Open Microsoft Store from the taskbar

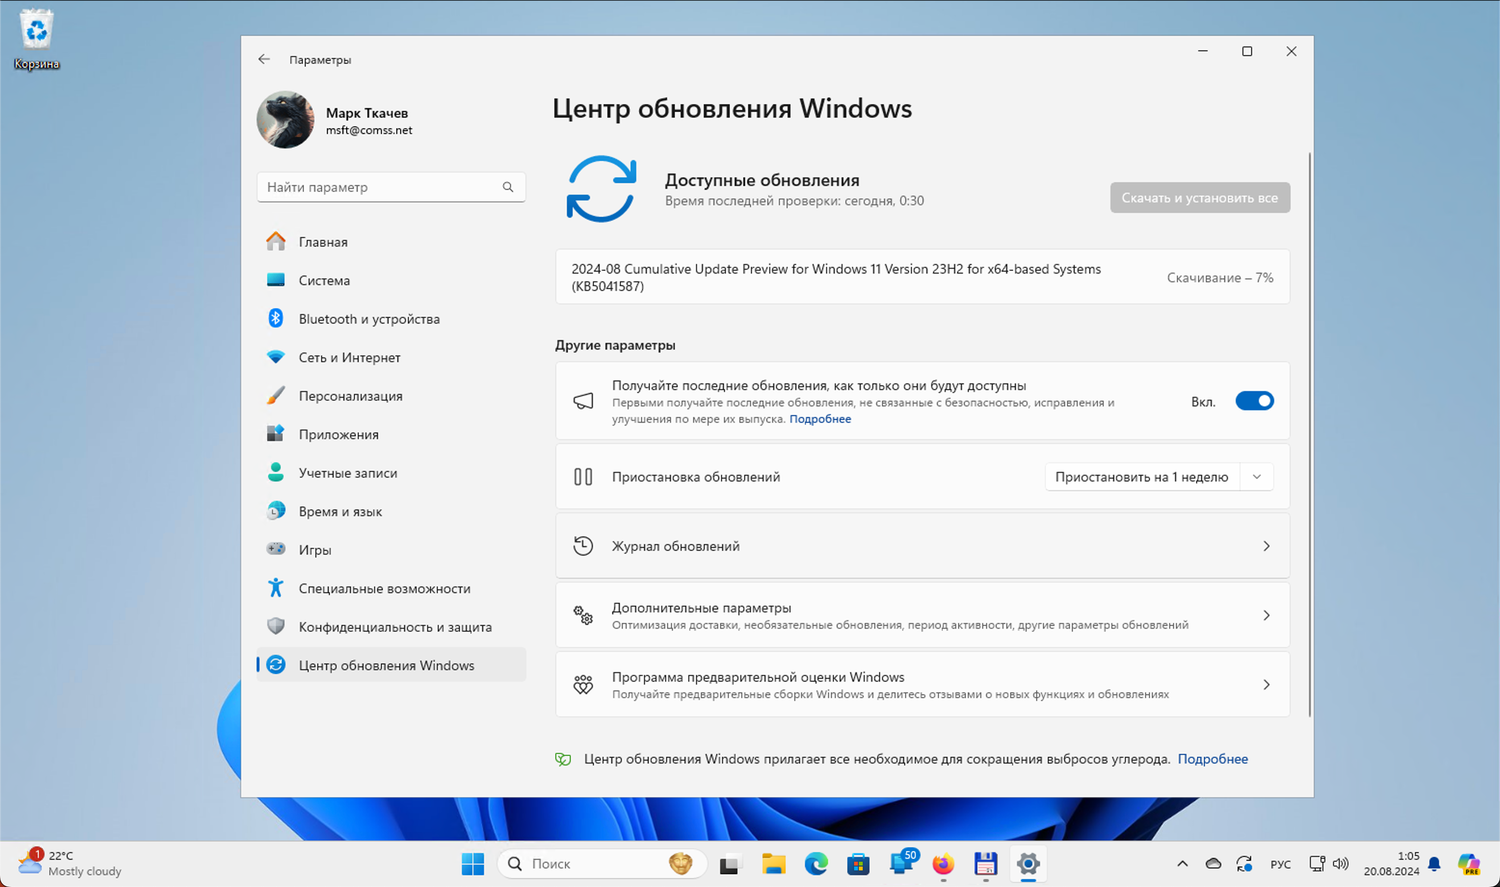tap(858, 864)
